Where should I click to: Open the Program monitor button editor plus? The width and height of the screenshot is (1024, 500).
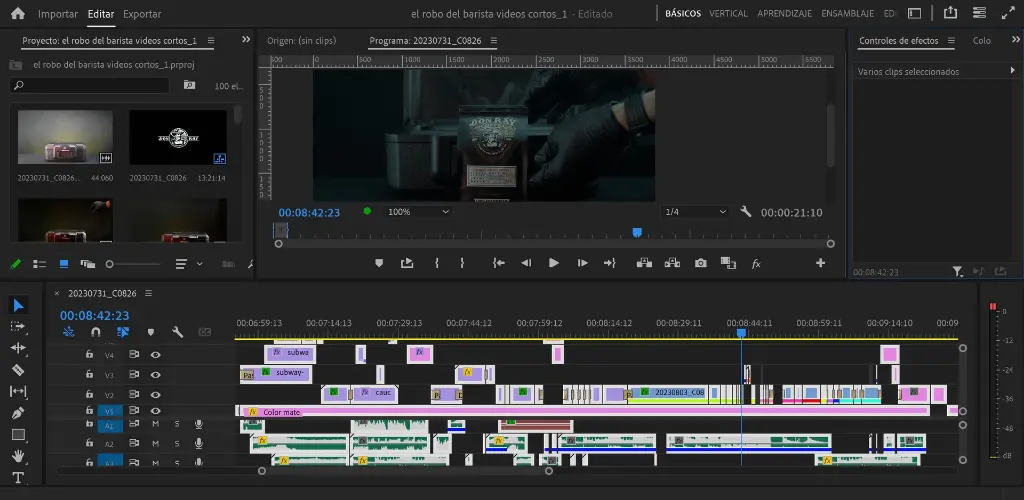(x=820, y=263)
